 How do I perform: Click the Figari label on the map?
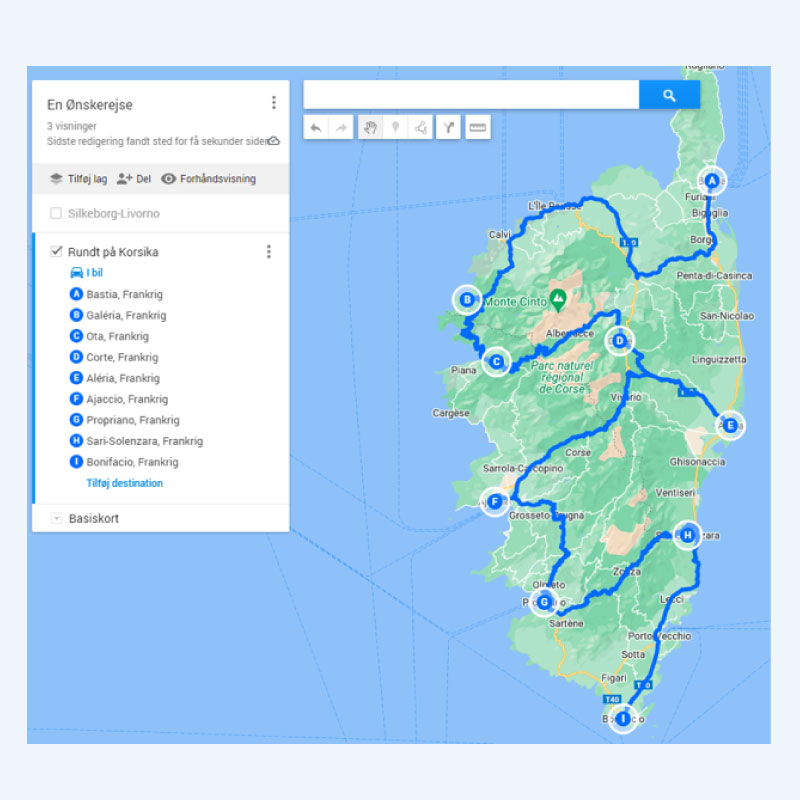click(614, 678)
